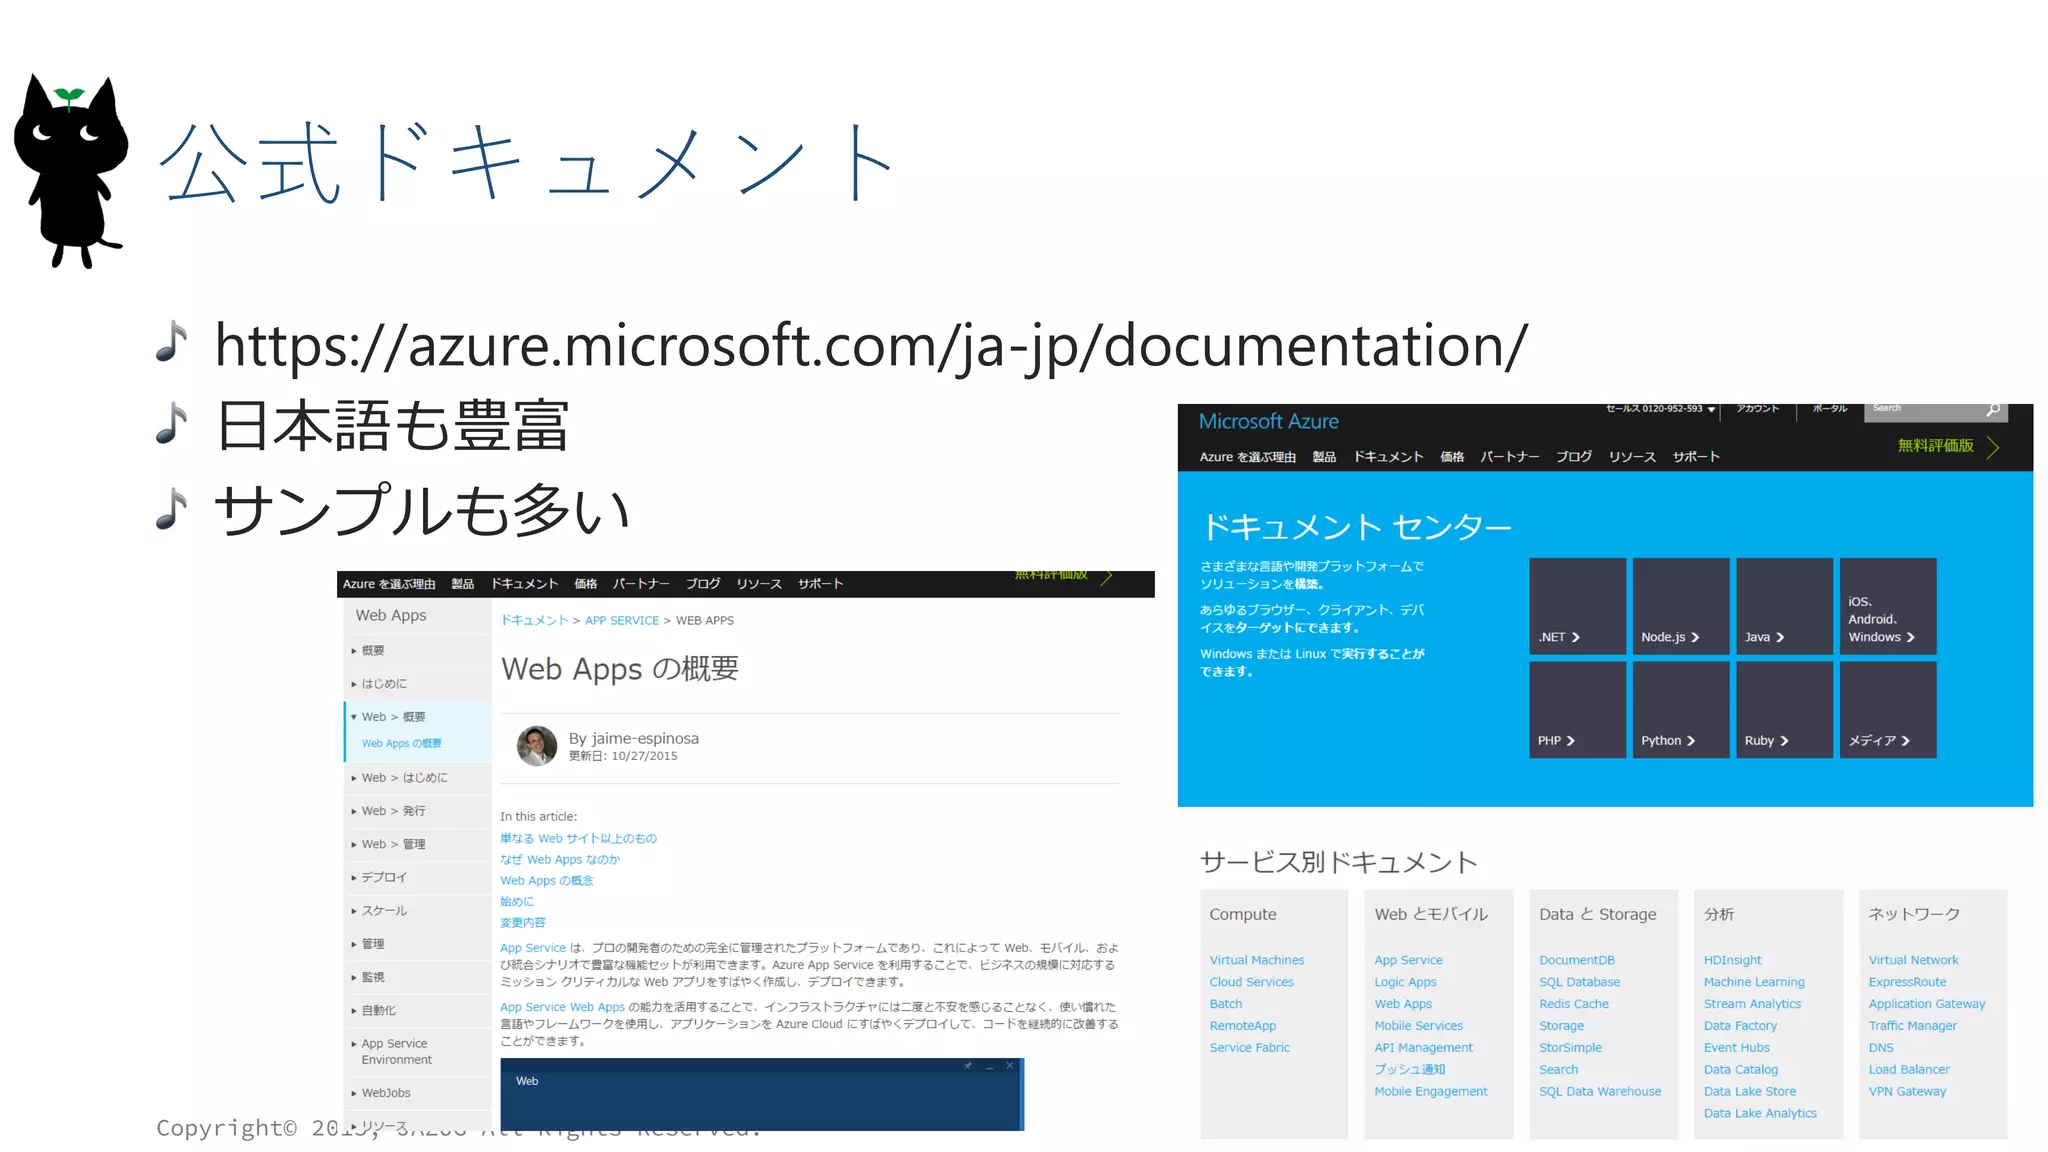Open SQL Data Warehouse link
This screenshot has width=2048, height=1152.
click(x=1600, y=1092)
